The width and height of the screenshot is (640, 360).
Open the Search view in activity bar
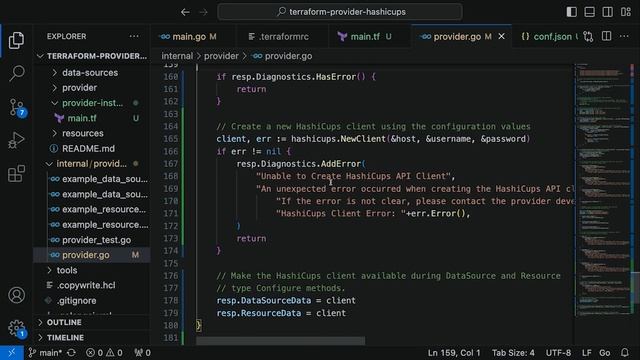coord(16,73)
